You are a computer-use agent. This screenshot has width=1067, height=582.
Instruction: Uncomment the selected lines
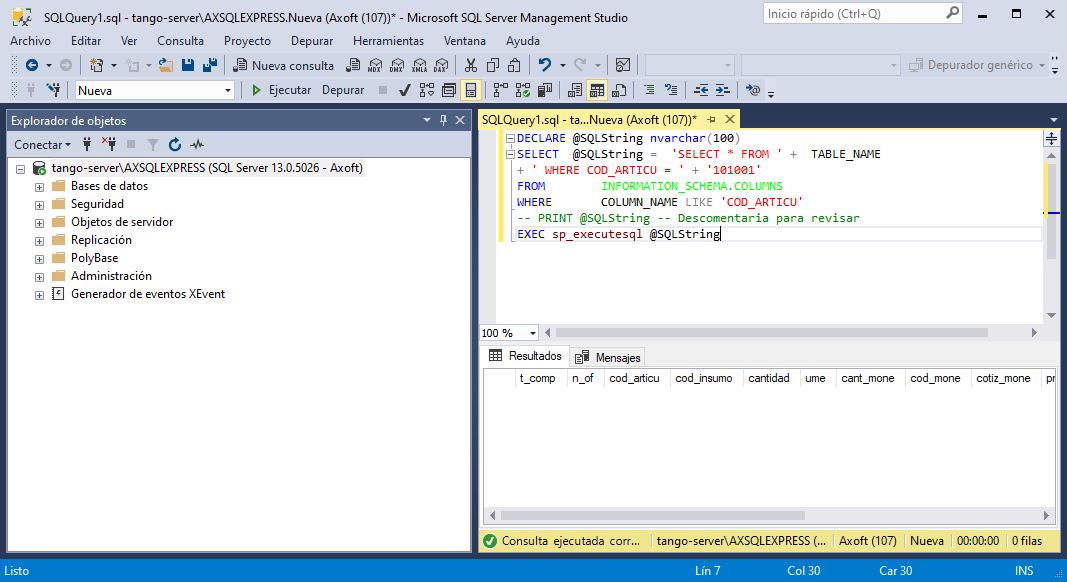671,90
